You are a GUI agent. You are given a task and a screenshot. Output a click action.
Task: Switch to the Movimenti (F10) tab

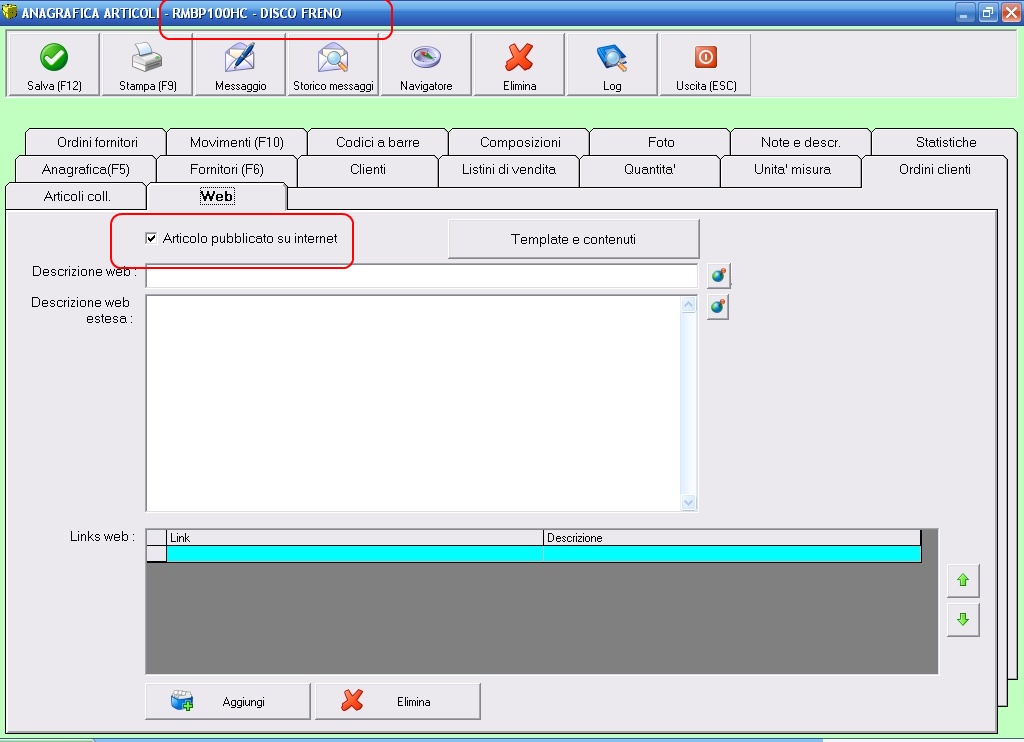(236, 142)
